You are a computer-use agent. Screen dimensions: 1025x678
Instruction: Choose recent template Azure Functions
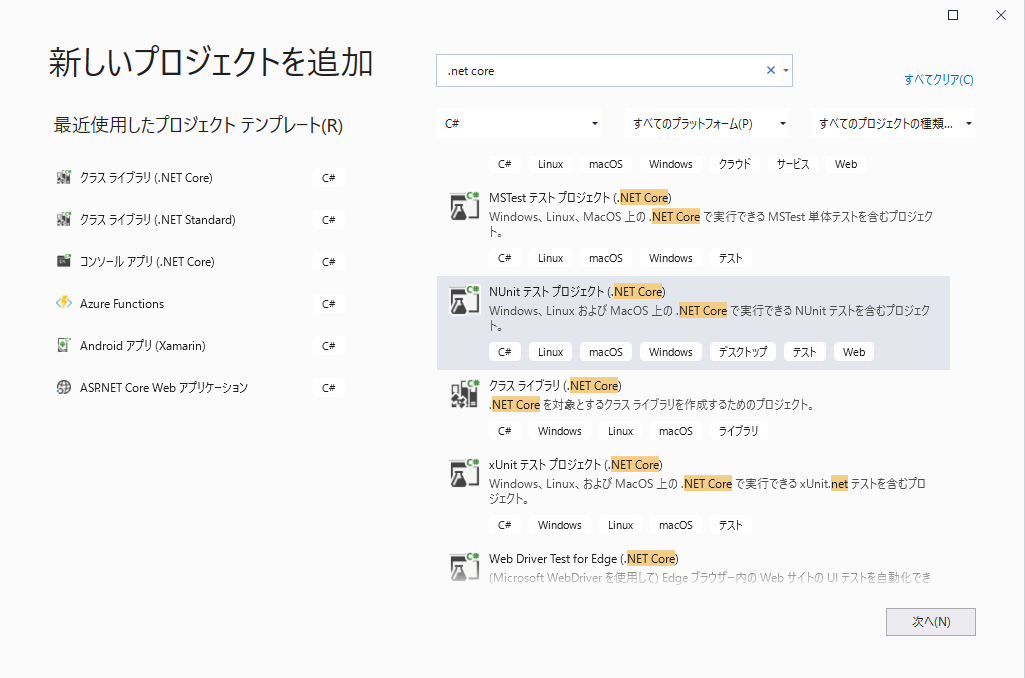tap(199, 303)
